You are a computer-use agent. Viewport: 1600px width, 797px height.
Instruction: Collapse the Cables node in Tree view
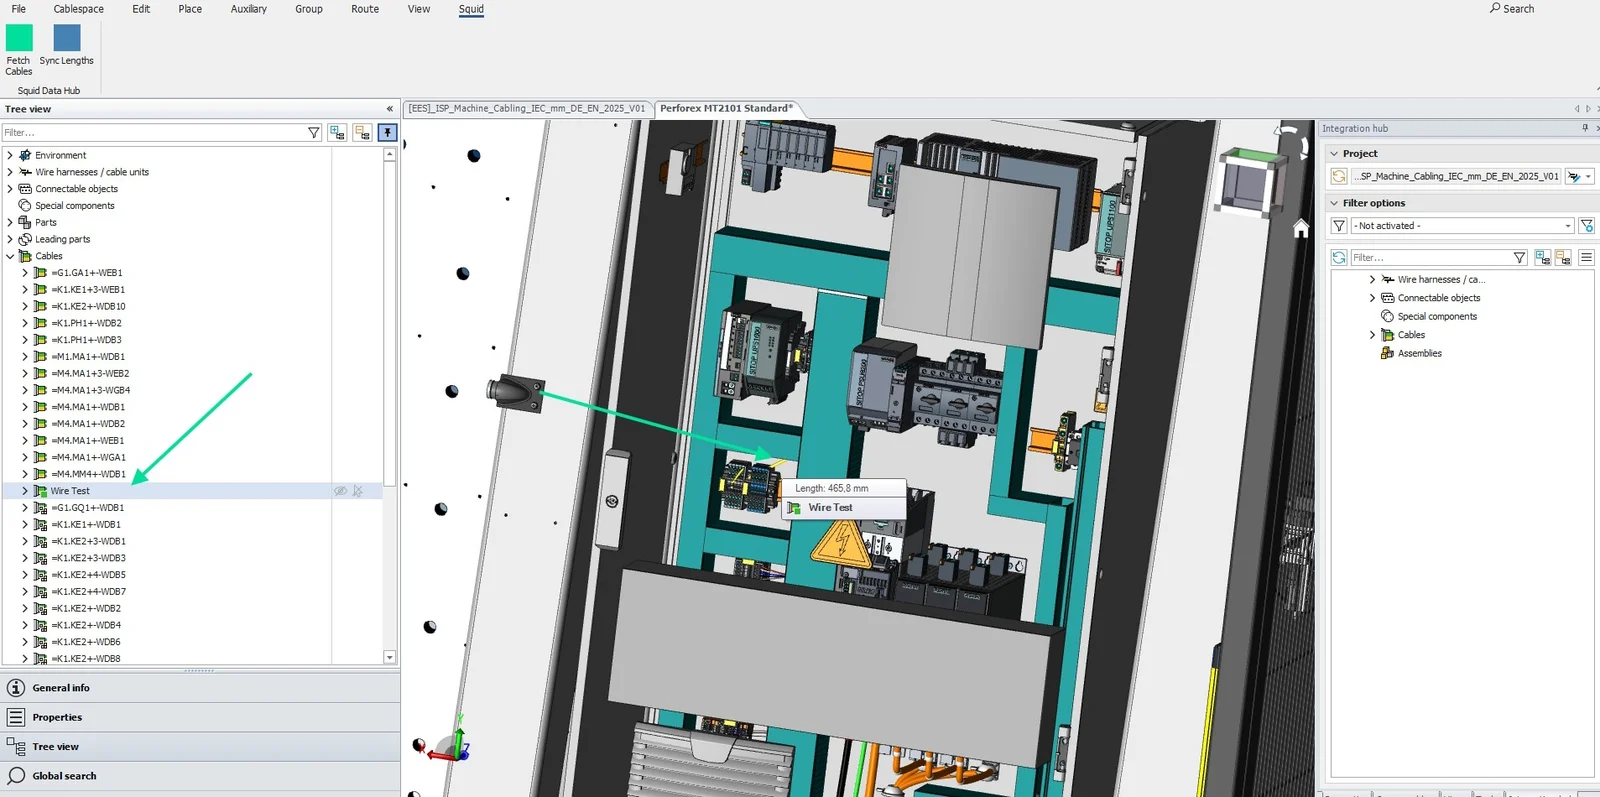10,256
